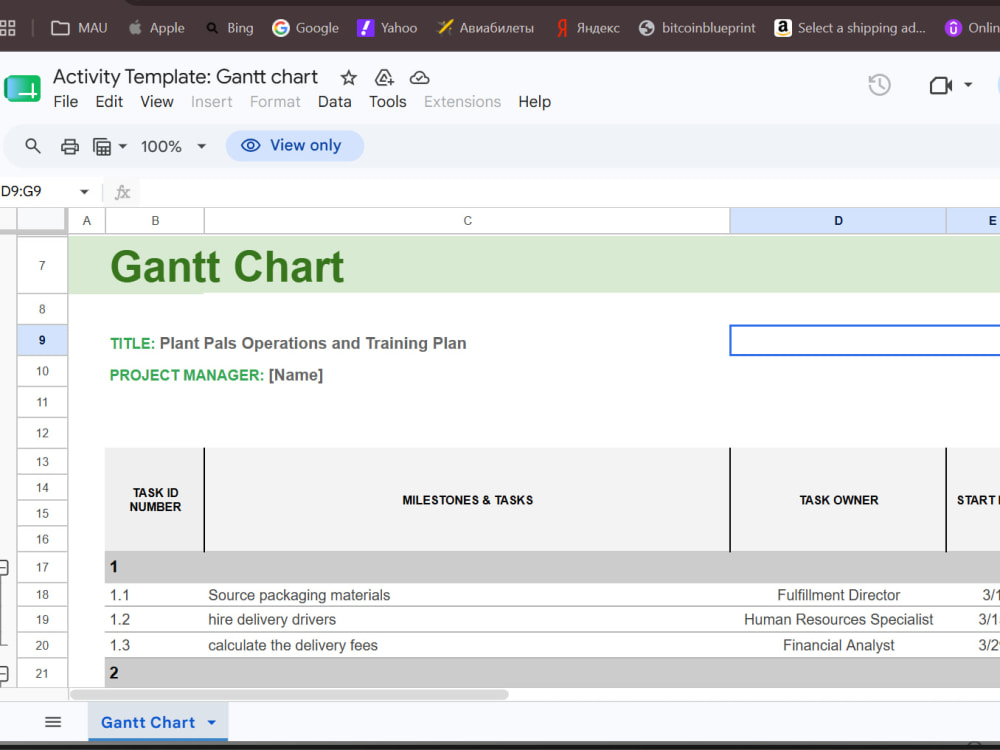Click task ID 1.1 cell

pyautogui.click(x=155, y=595)
